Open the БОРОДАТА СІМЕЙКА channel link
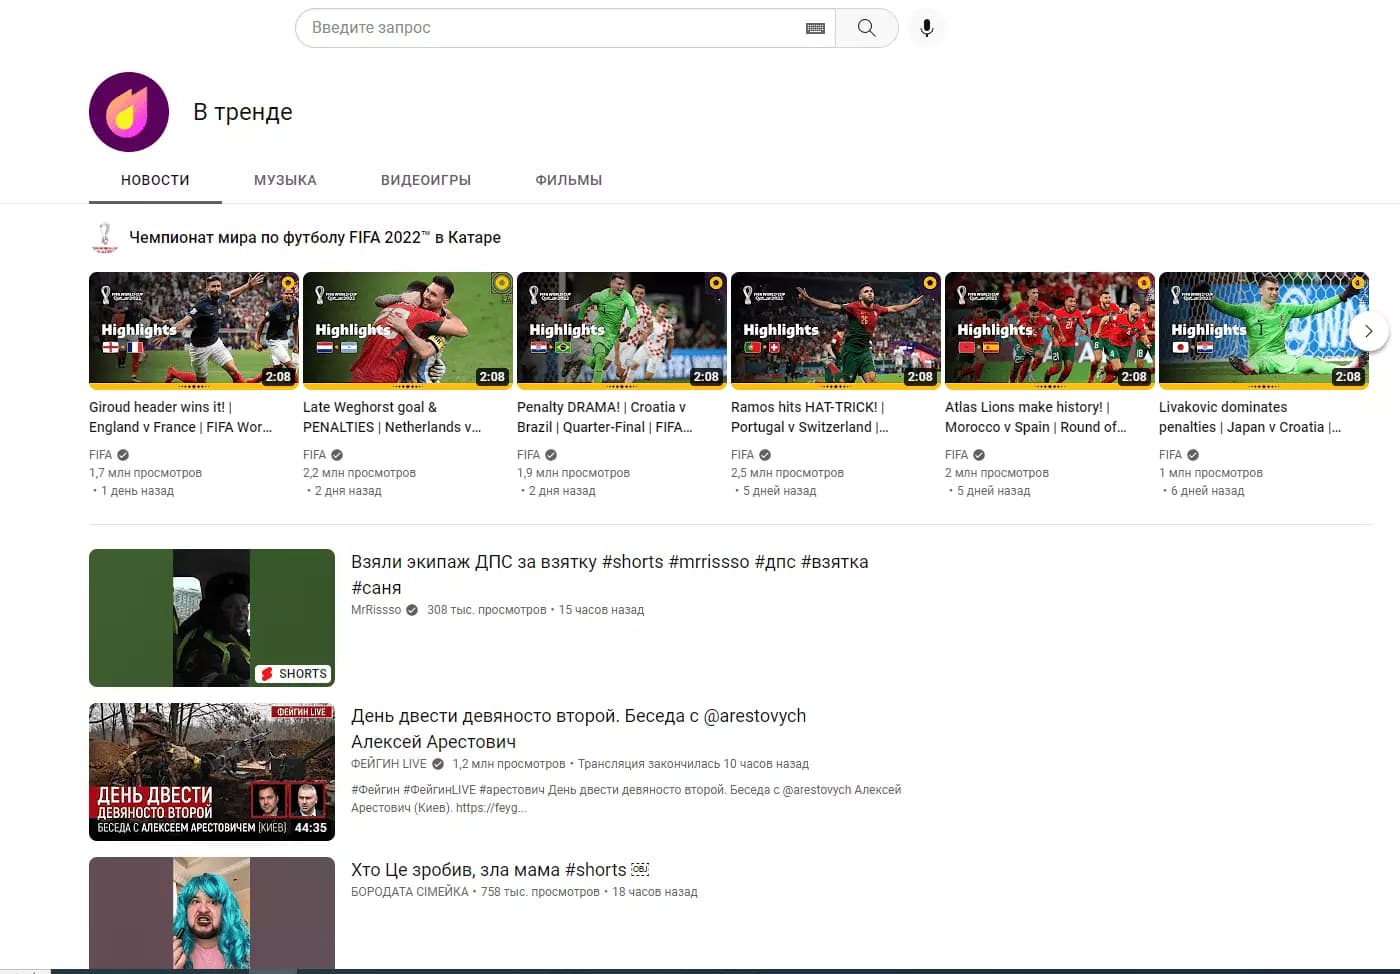The image size is (1400, 974). [x=409, y=892]
